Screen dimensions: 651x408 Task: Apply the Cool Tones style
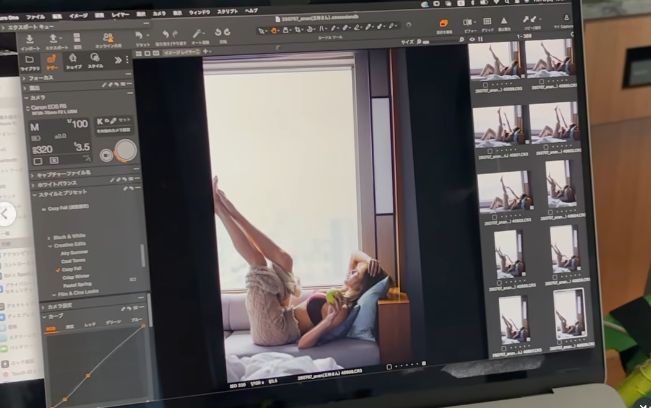[73, 261]
